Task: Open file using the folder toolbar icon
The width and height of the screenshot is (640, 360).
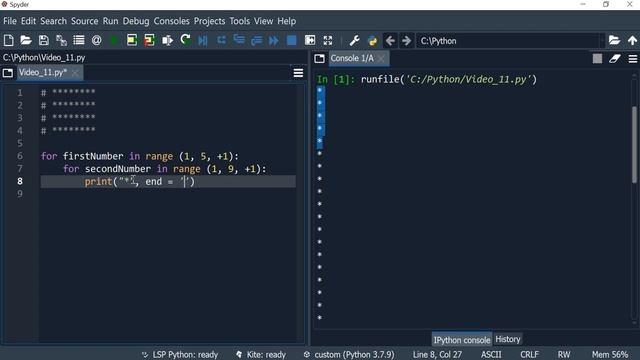Action: tap(26, 40)
